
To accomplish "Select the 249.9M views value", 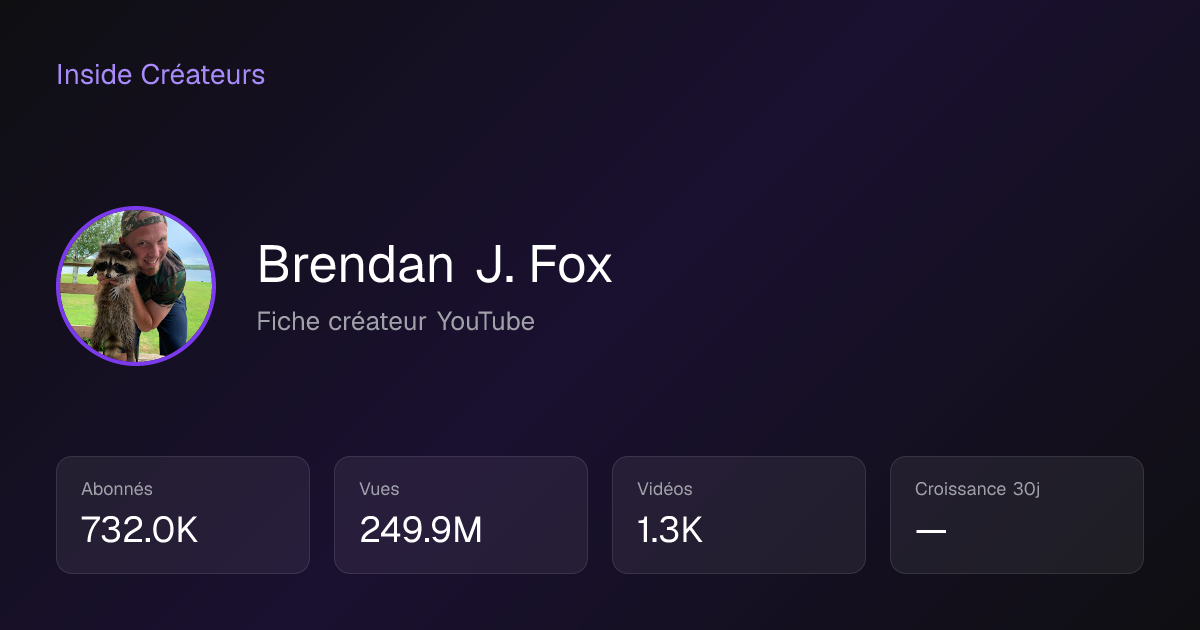I will pyautogui.click(x=421, y=531).
